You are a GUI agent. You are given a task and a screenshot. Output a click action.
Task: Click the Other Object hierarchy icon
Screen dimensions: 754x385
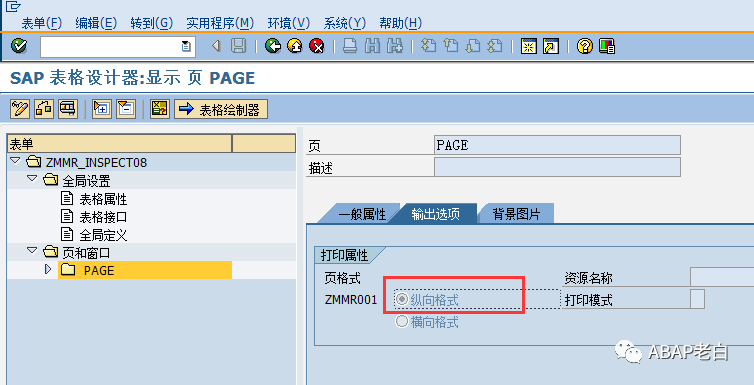(x=44, y=109)
